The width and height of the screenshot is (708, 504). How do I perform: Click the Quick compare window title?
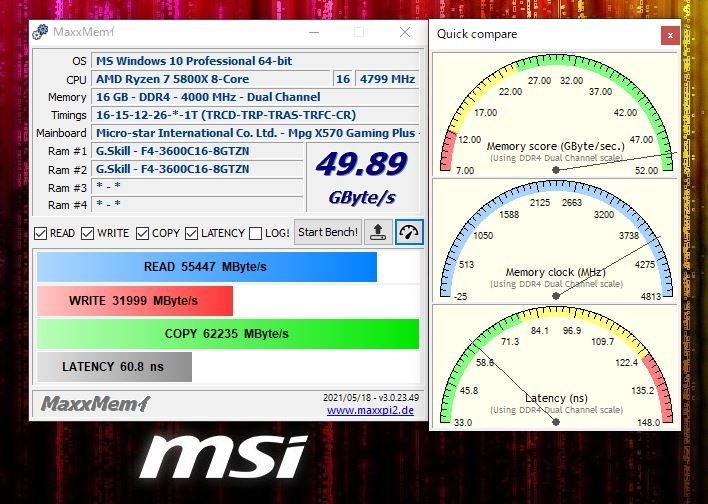coord(477,34)
